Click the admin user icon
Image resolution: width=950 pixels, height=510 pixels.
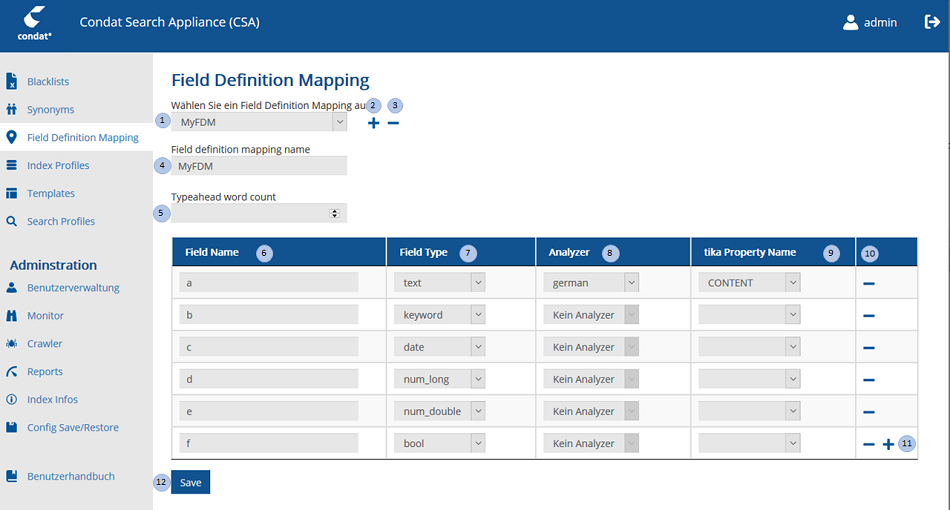pyautogui.click(x=850, y=22)
